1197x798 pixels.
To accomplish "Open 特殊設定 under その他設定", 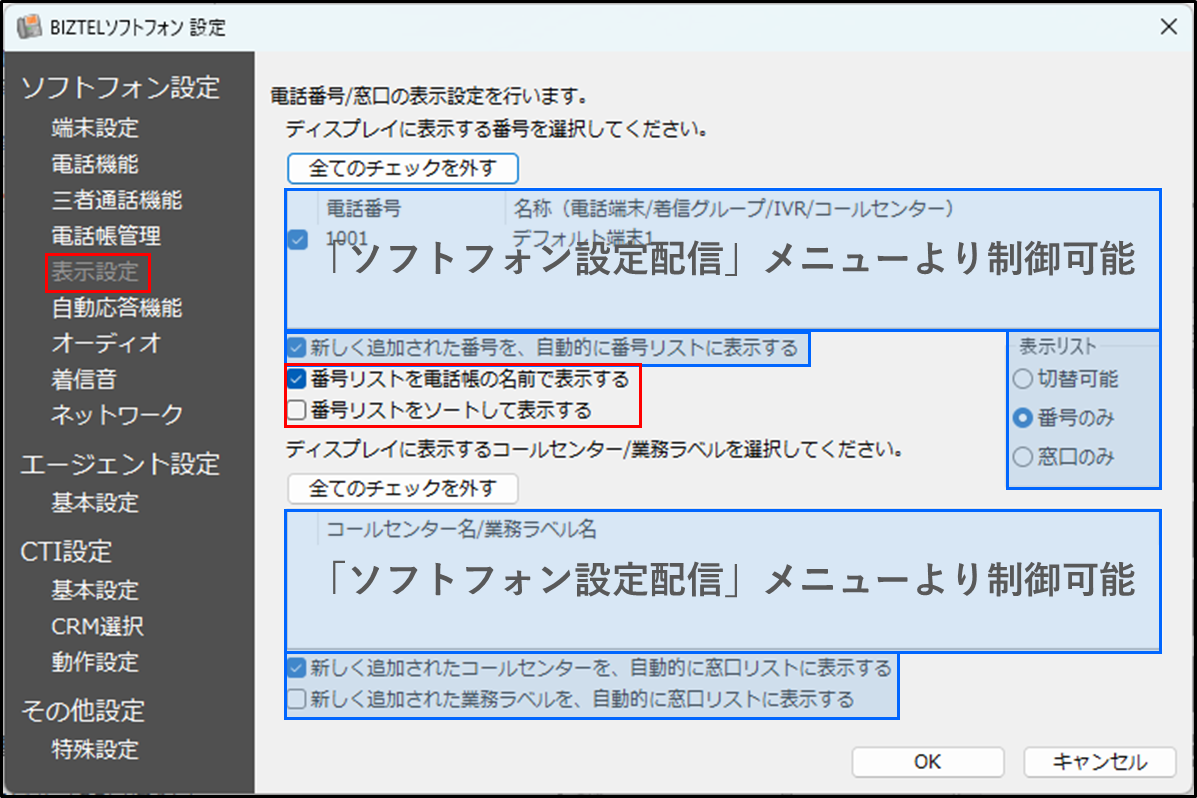I will pos(95,750).
